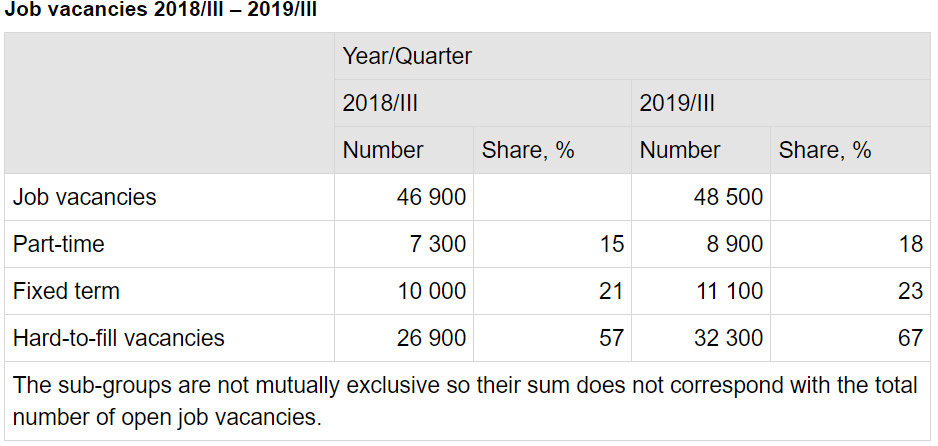
Task: Select the Number header under 2018/III
Action: [x=383, y=151]
